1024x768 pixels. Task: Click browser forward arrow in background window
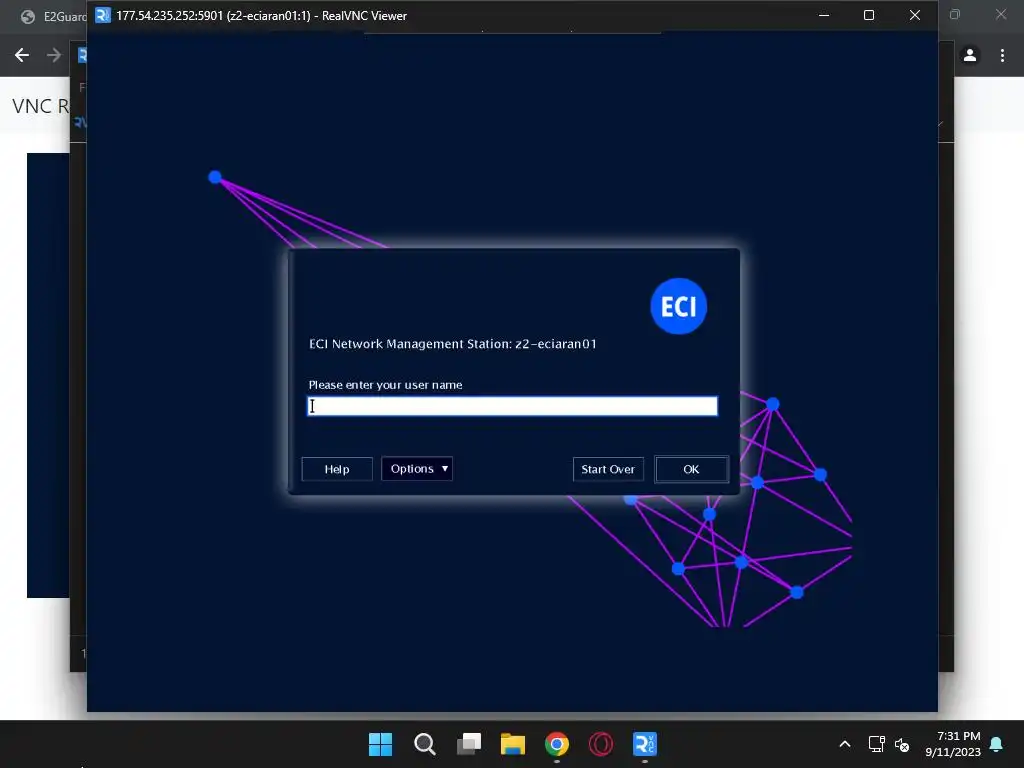click(x=54, y=56)
